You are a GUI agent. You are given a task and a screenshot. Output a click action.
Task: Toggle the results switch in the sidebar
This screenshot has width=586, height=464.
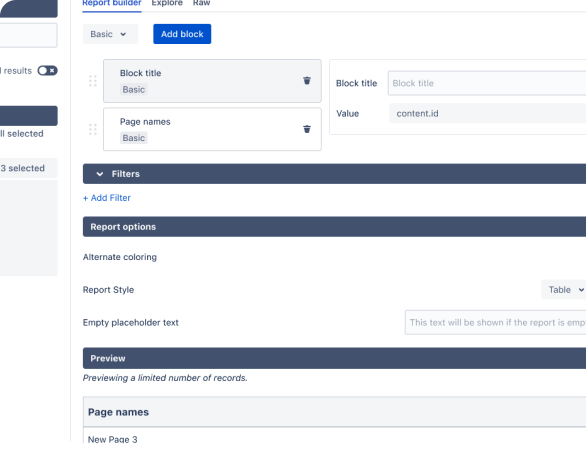pyautogui.click(x=47, y=71)
